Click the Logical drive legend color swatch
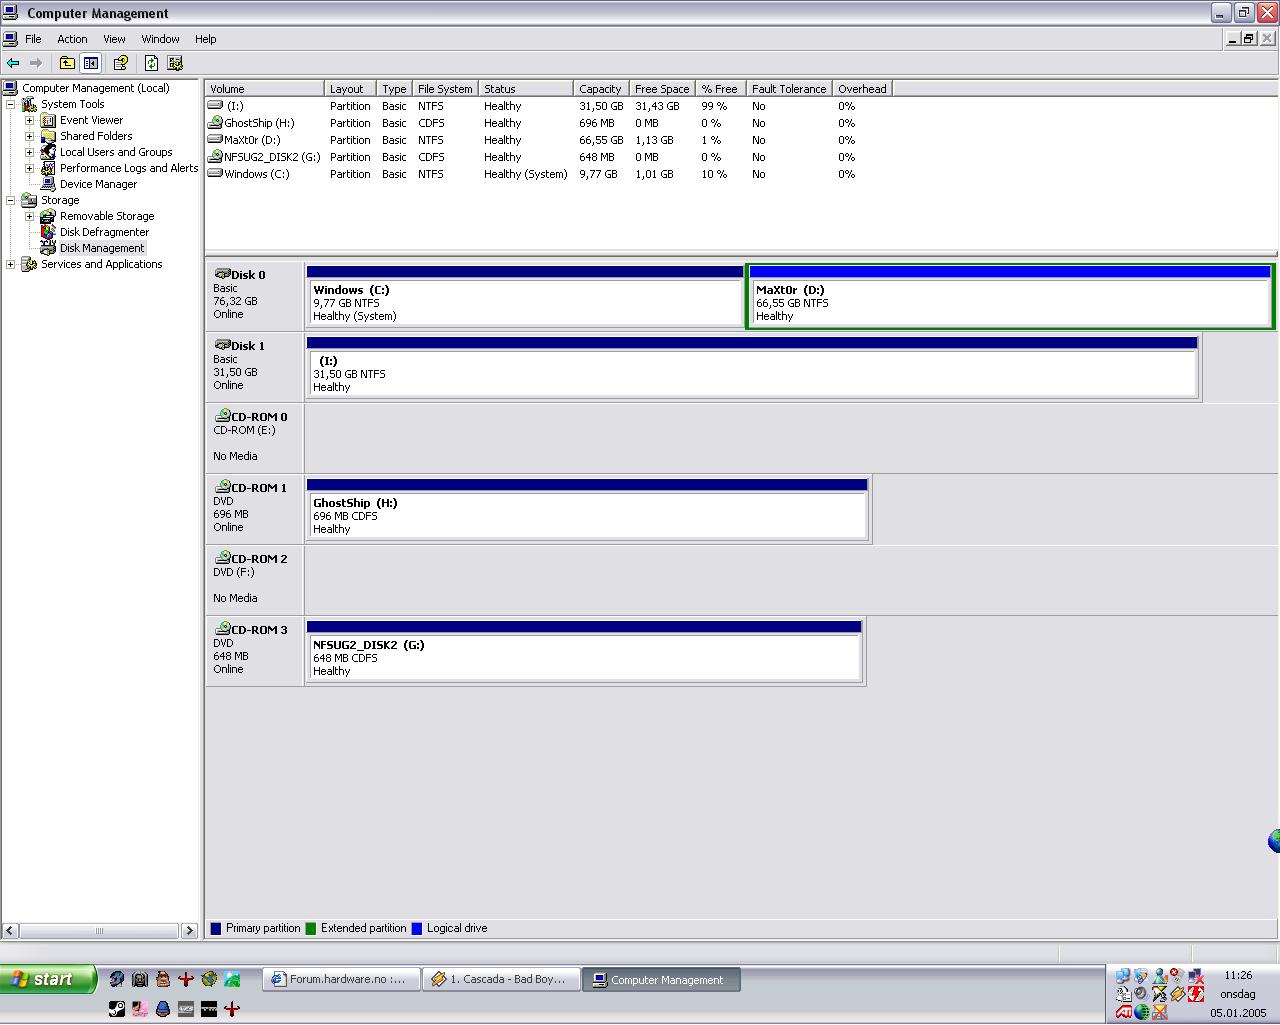This screenshot has height=1025, width=1280. (417, 929)
